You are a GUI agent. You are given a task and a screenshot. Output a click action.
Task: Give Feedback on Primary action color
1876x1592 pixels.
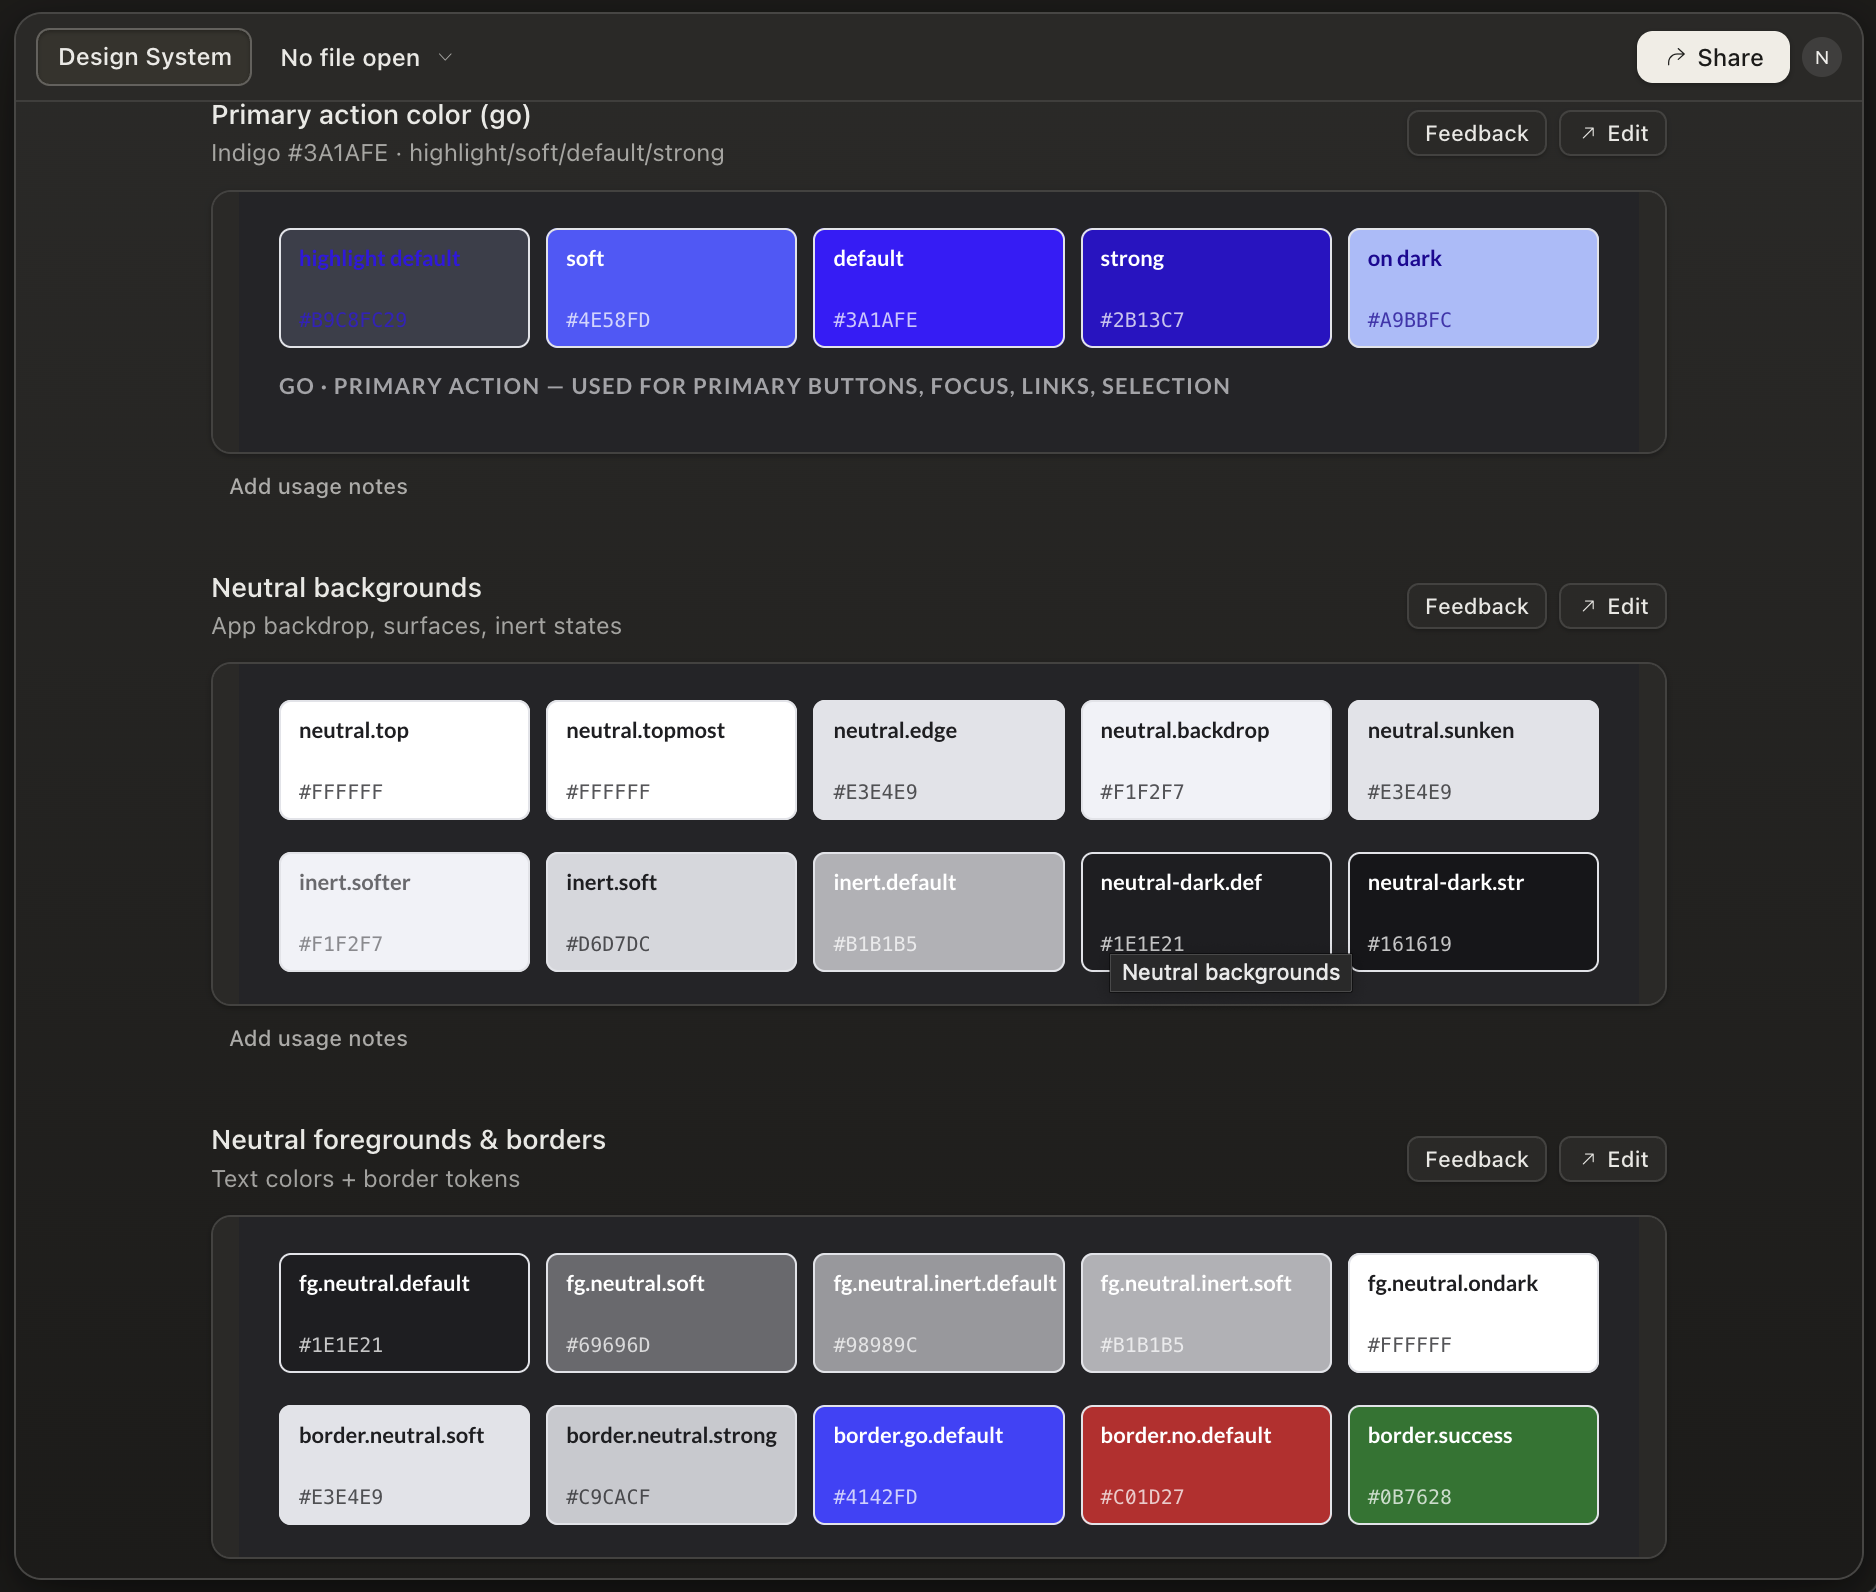[1476, 133]
